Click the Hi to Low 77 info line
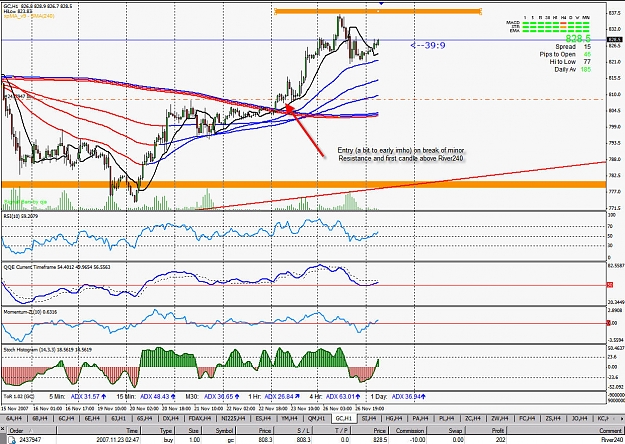This screenshot has height=444, width=625. (570, 62)
